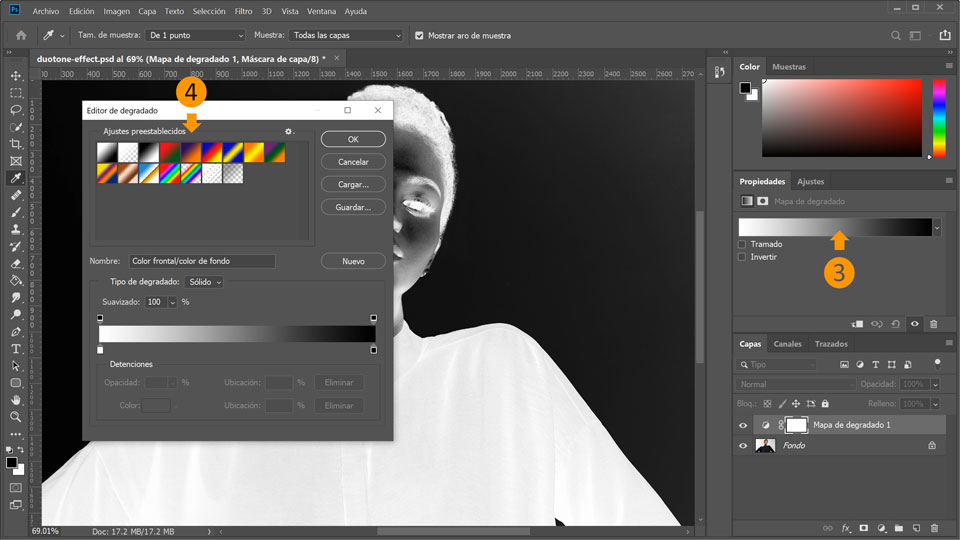The width and height of the screenshot is (960, 540).
Task: Enable the Invertir checkbox
Action: pos(742,257)
